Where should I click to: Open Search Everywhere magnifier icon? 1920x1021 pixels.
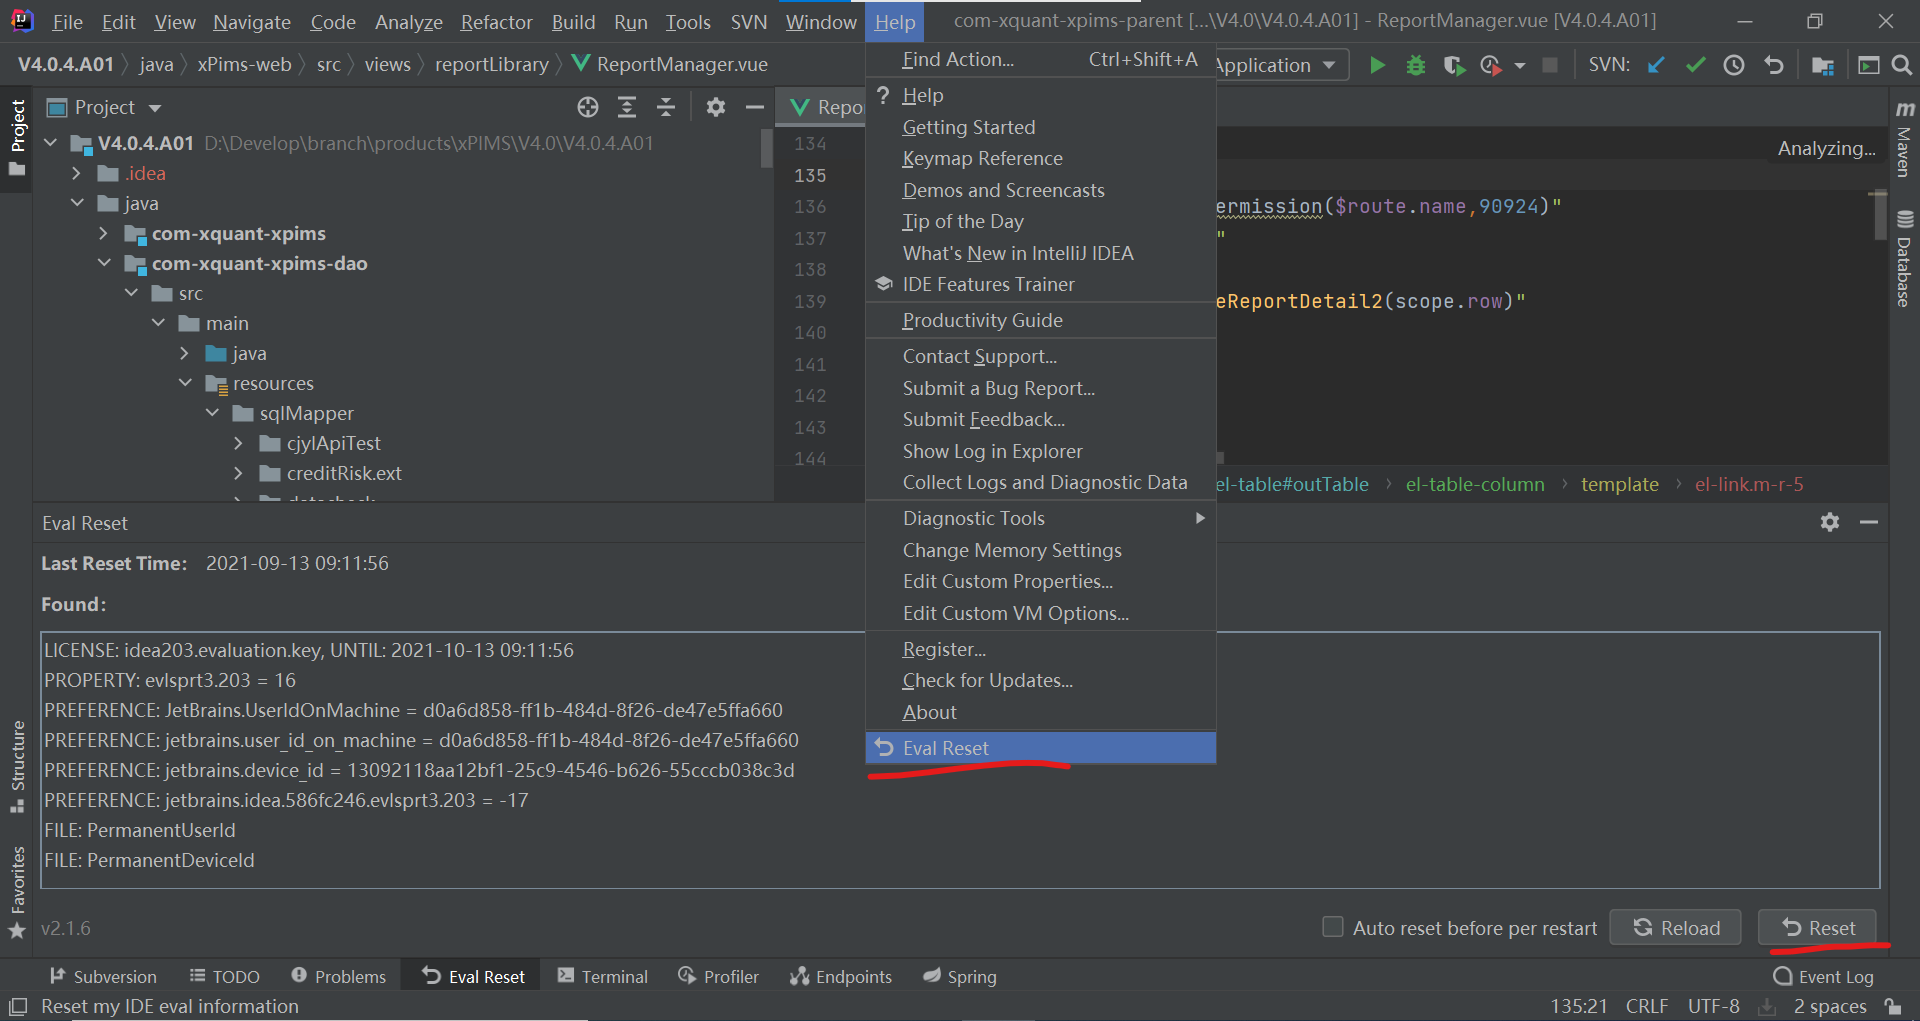pos(1902,65)
